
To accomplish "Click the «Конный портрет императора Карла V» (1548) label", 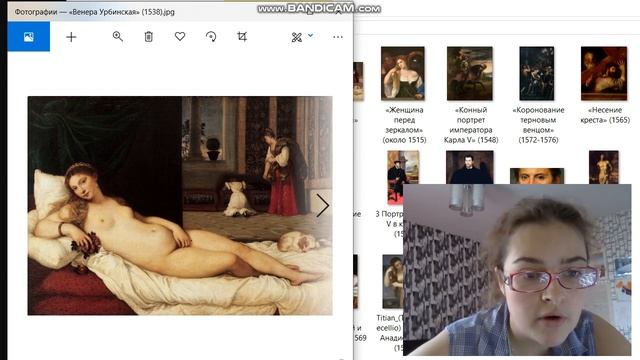I will point(471,125).
